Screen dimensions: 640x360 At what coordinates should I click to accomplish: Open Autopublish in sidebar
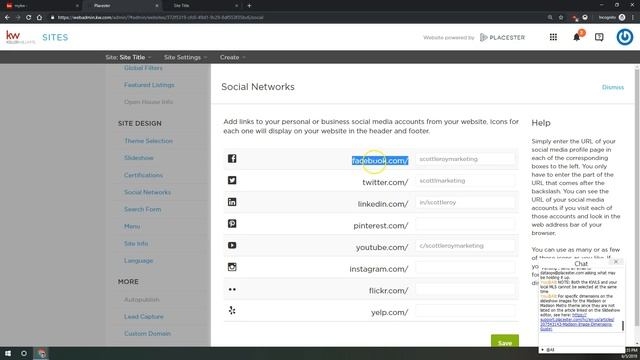(x=142, y=300)
